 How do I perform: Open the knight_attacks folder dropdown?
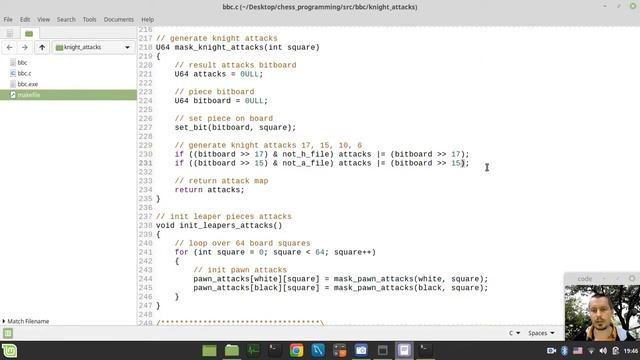tap(93, 47)
